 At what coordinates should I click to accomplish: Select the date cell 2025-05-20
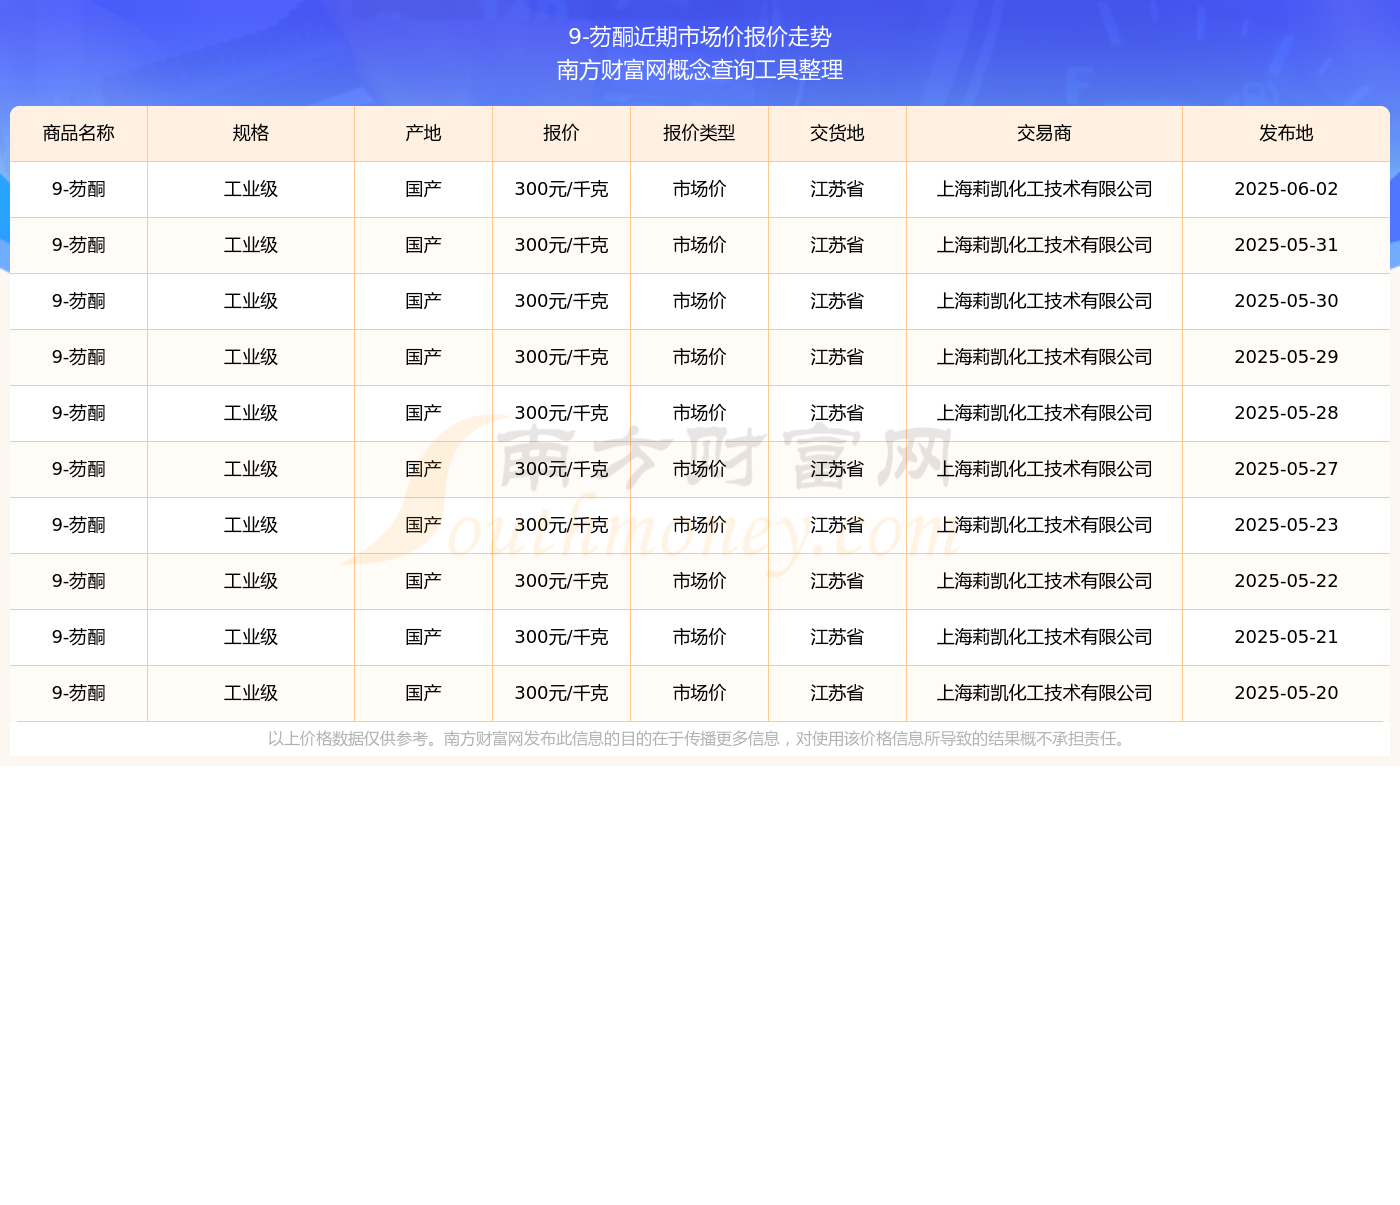coord(1286,693)
